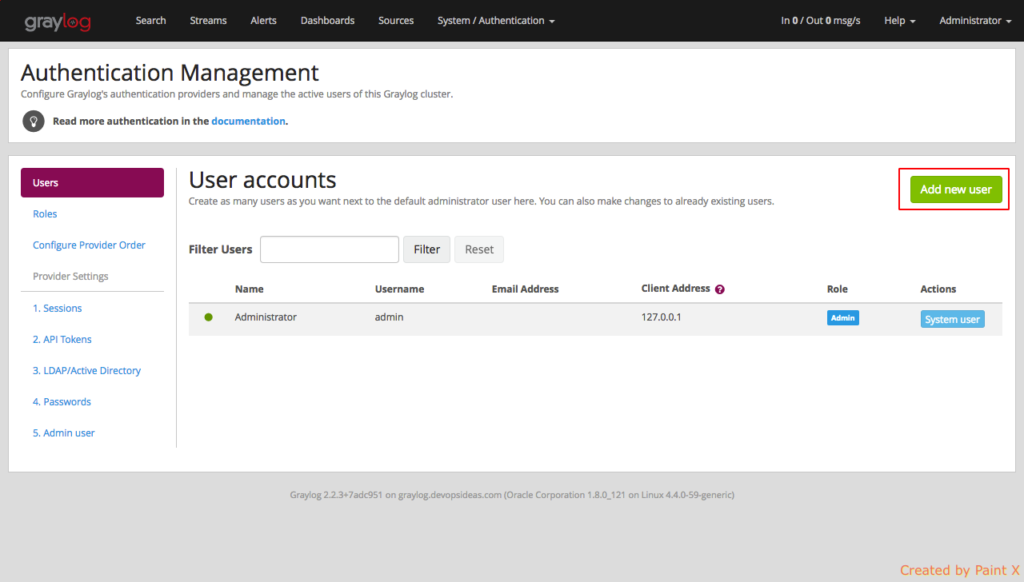Click the Graylog logo in the navbar
The image size is (1024, 582).
click(x=62, y=20)
